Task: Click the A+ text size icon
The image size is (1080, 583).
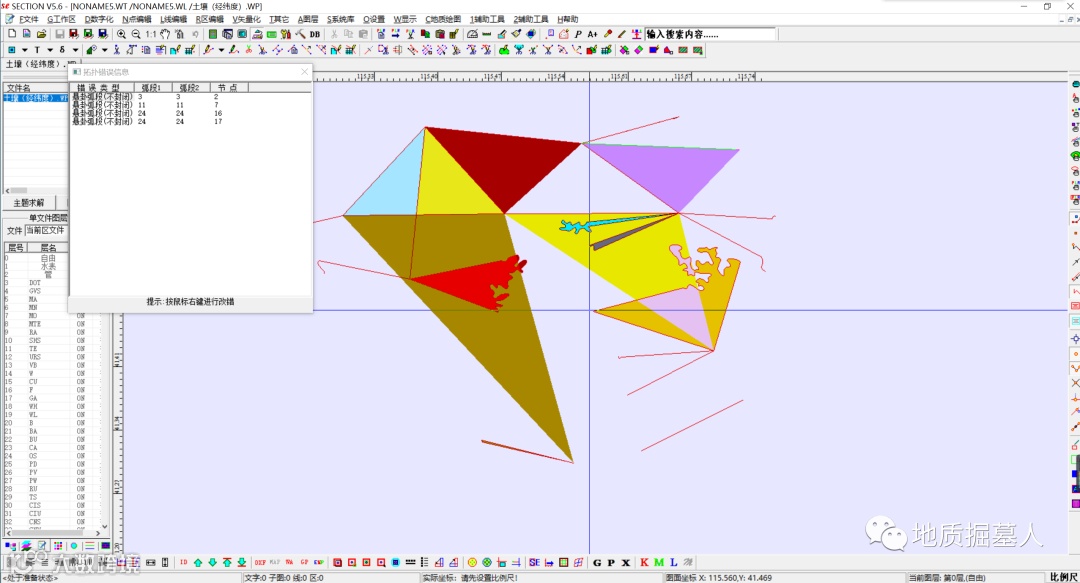Action: (592, 34)
